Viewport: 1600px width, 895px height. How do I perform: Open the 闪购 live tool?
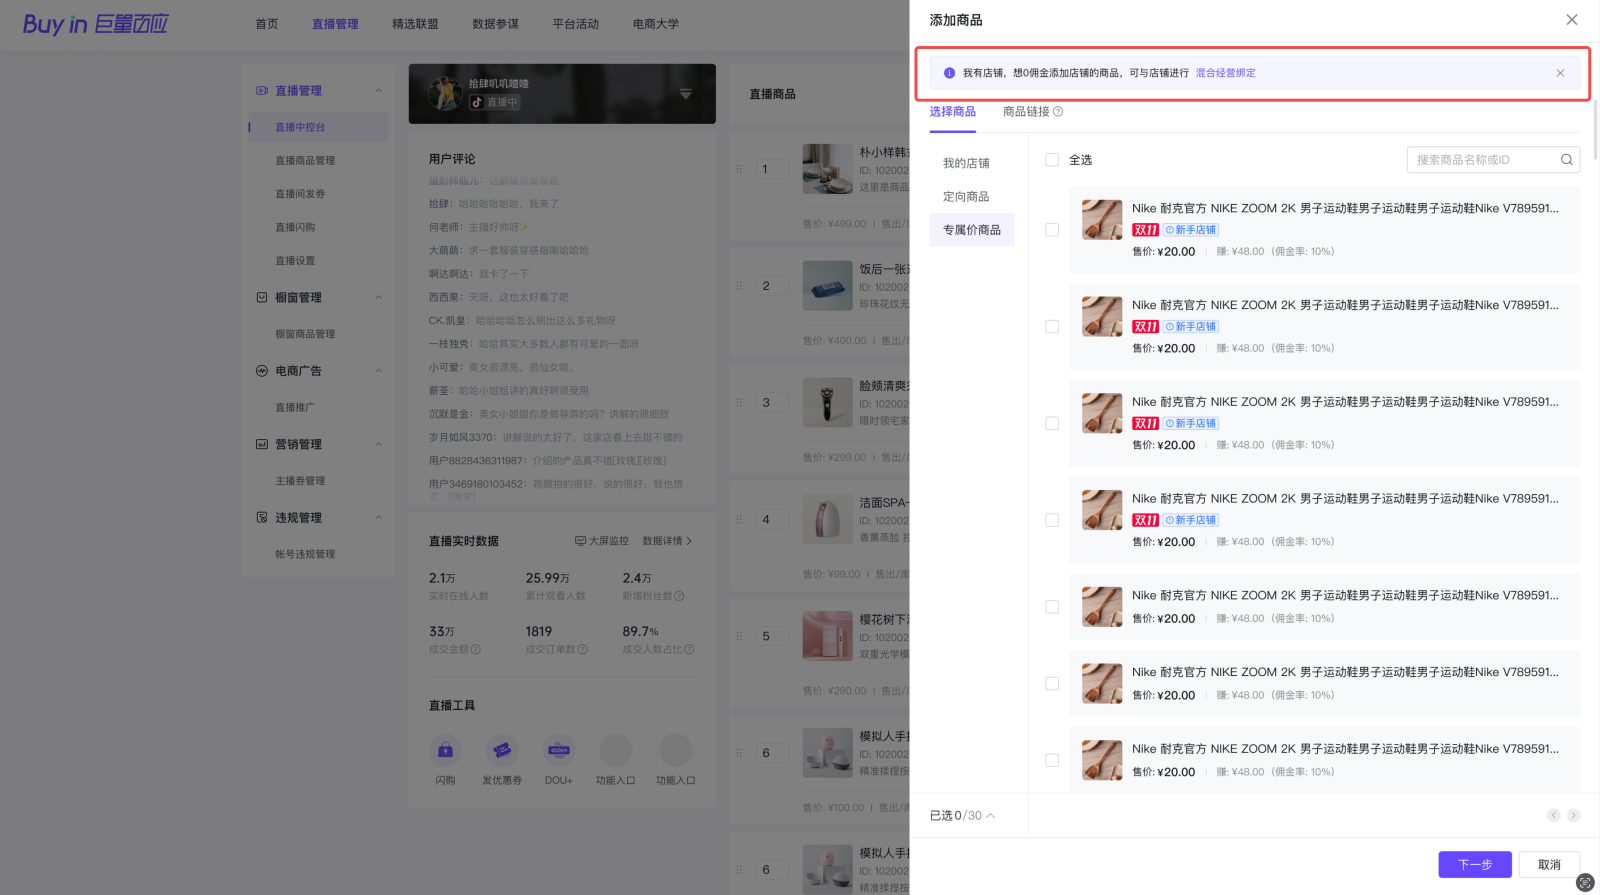coord(445,750)
